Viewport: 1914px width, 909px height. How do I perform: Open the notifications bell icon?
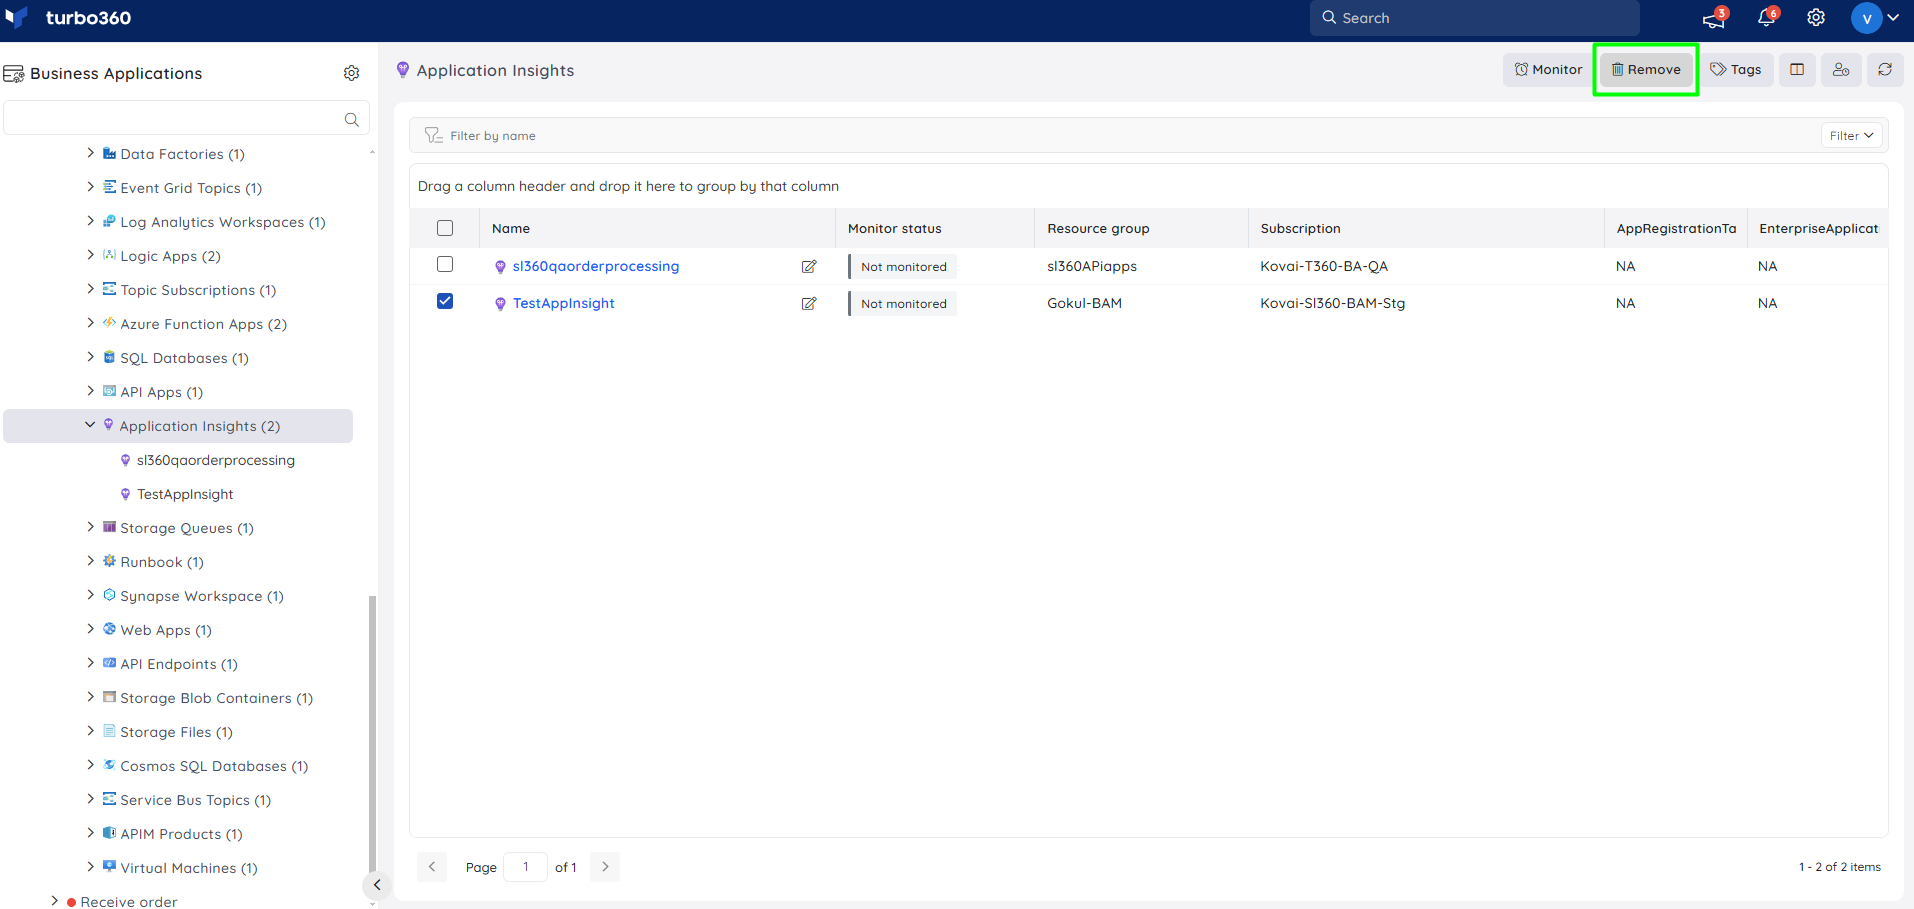point(1767,17)
